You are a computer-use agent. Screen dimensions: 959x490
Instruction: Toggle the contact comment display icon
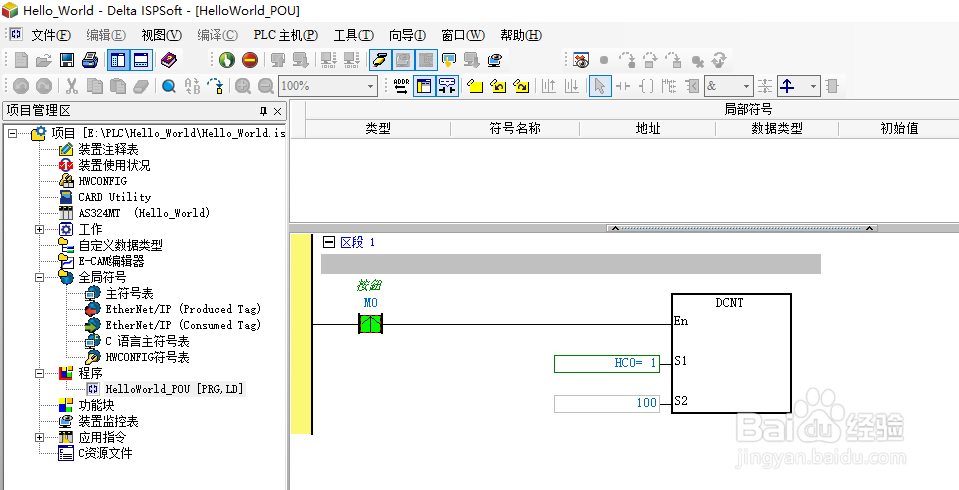point(448,86)
